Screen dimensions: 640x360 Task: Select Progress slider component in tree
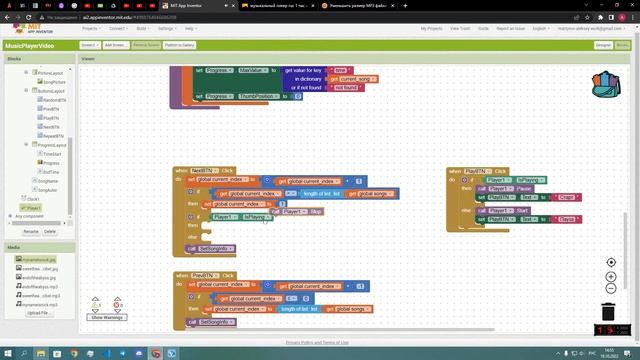tap(51, 163)
